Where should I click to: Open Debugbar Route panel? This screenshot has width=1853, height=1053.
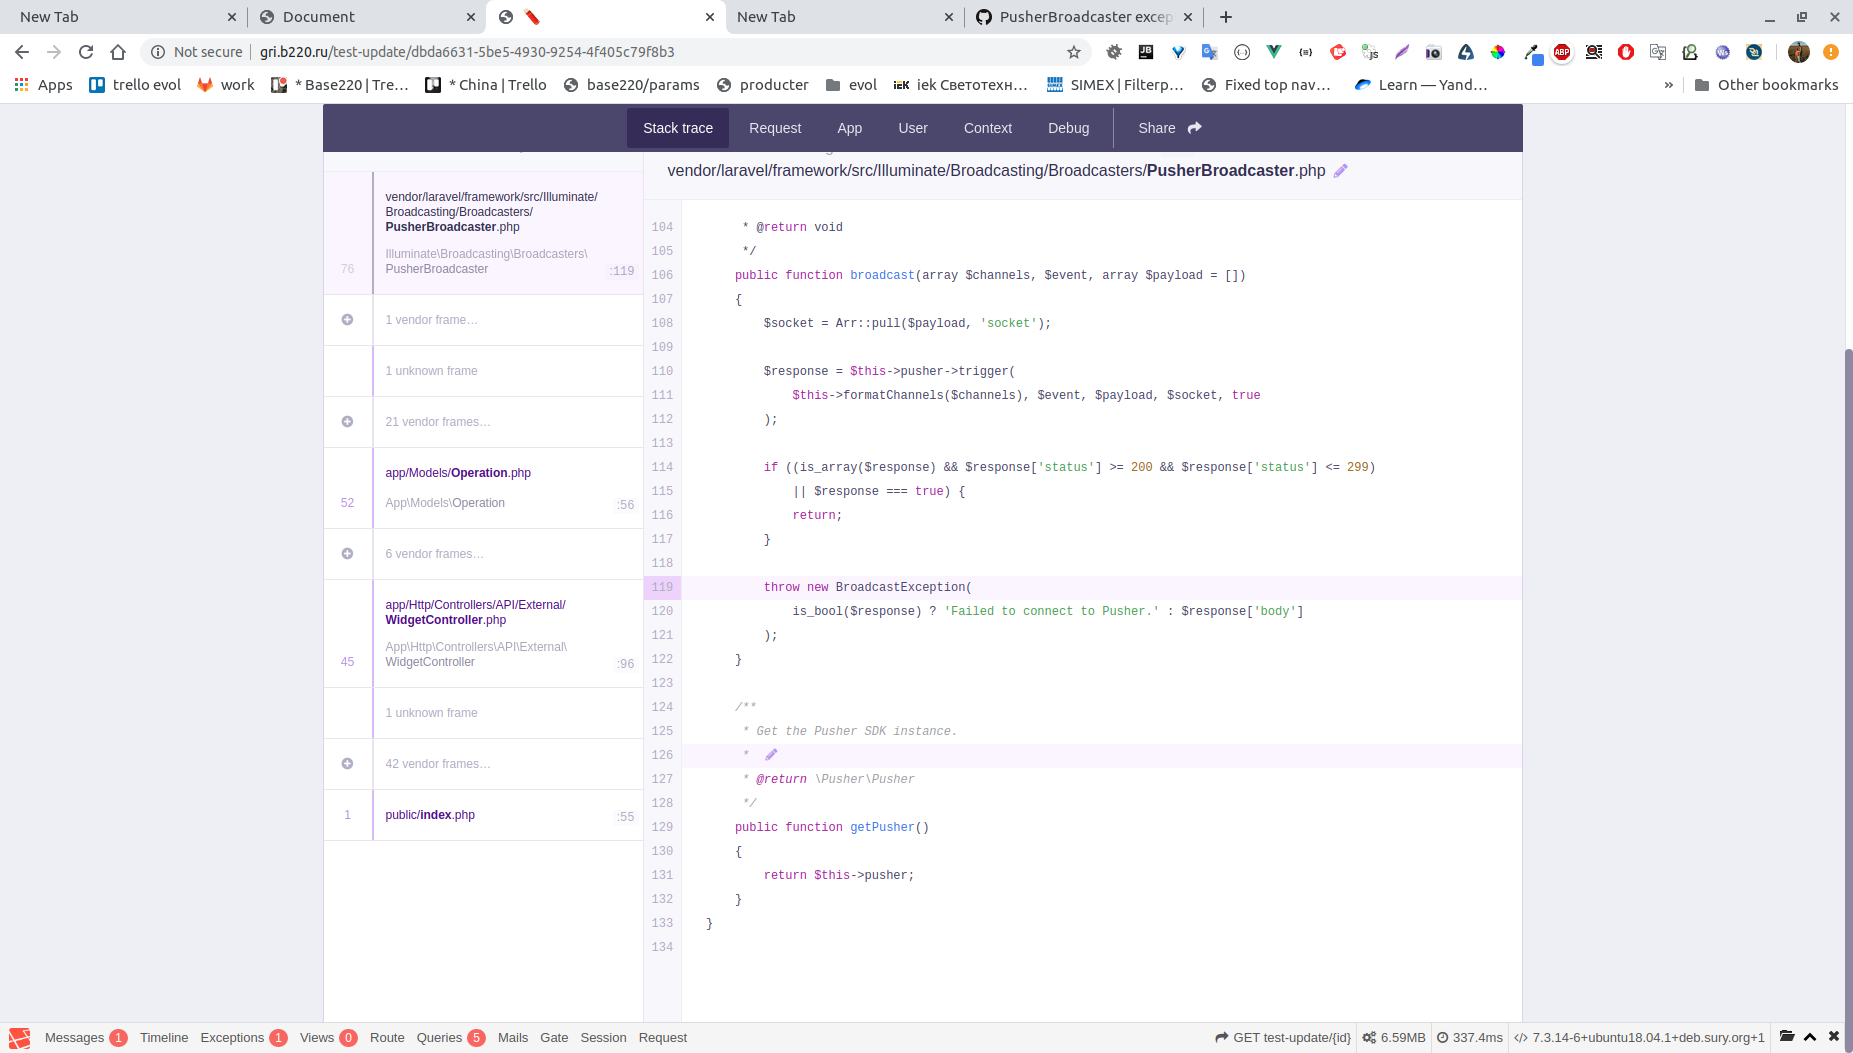coord(387,1038)
